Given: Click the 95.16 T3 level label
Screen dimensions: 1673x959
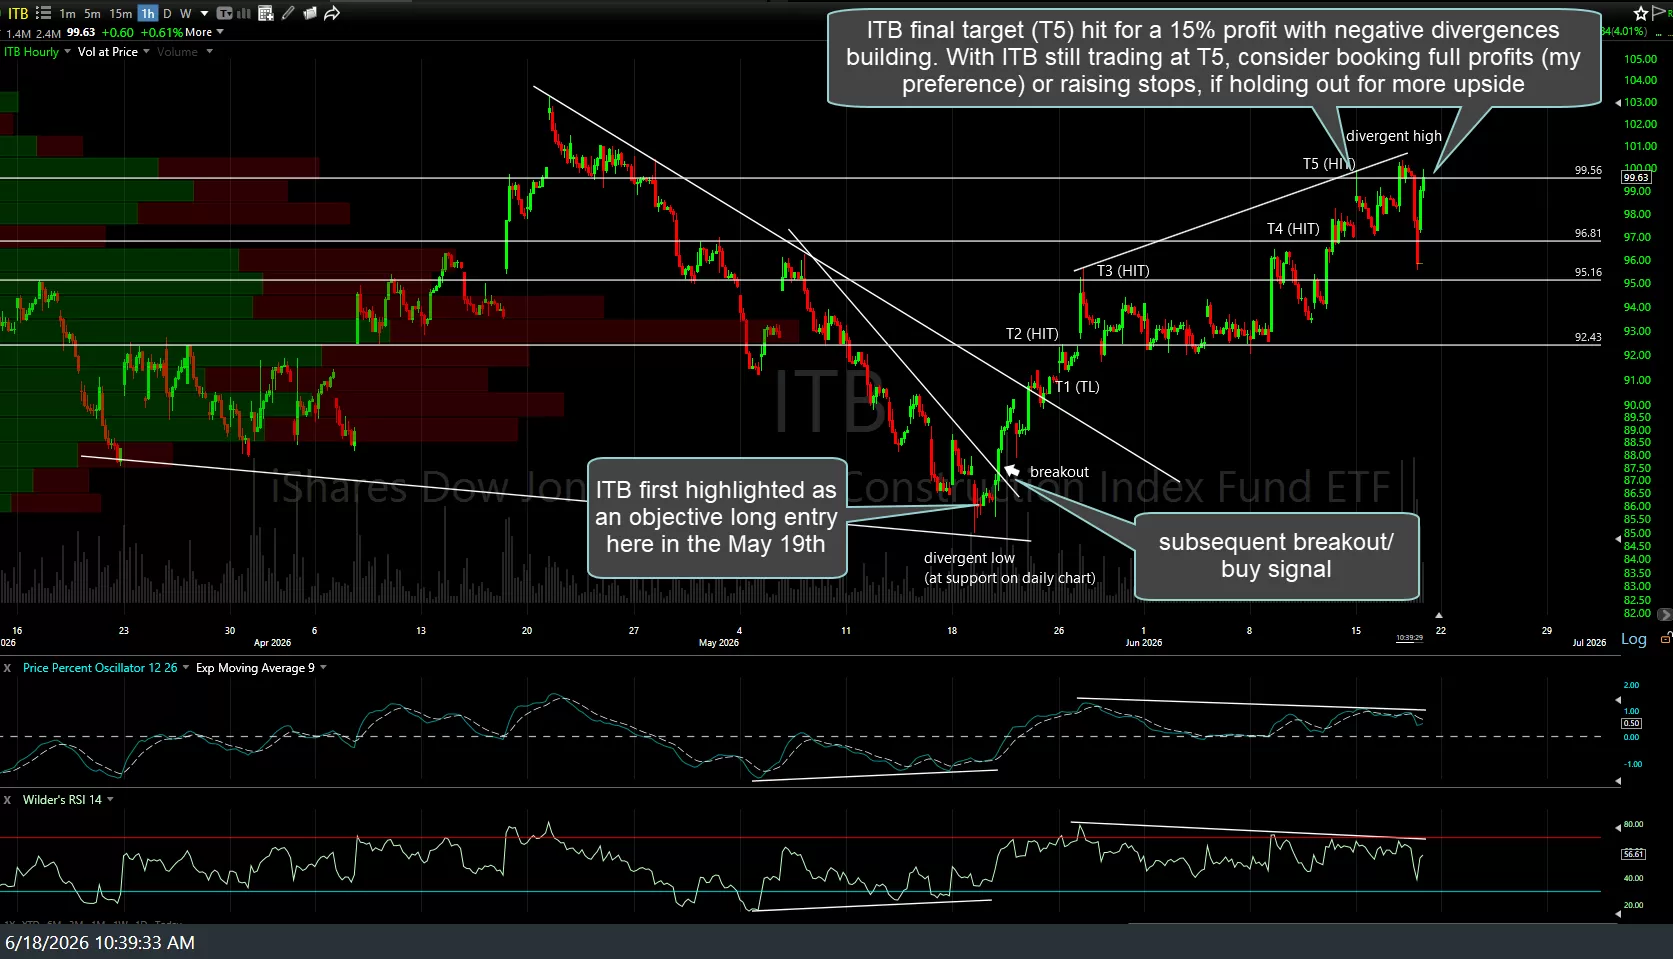Looking at the screenshot, I should pos(1588,272).
